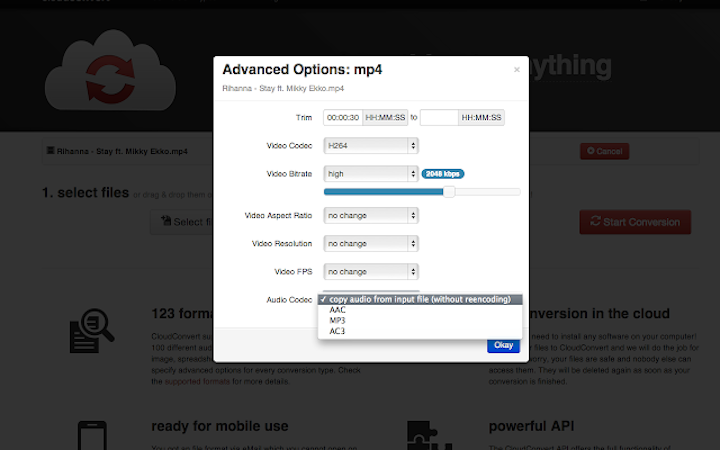720x450 pixels.
Task: Click the video file icon beside Rihanna filename
Action: pyautogui.click(x=51, y=151)
